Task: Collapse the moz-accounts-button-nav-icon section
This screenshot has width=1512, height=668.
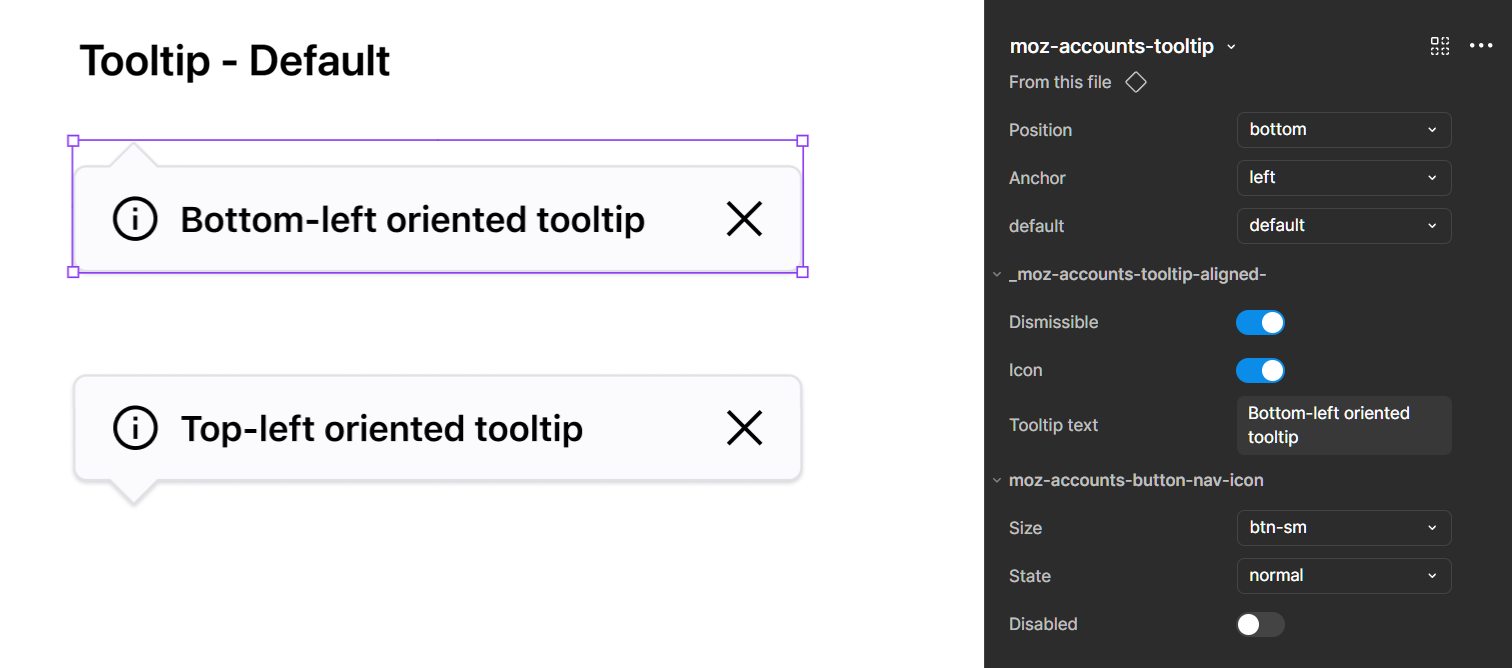Action: click(997, 480)
